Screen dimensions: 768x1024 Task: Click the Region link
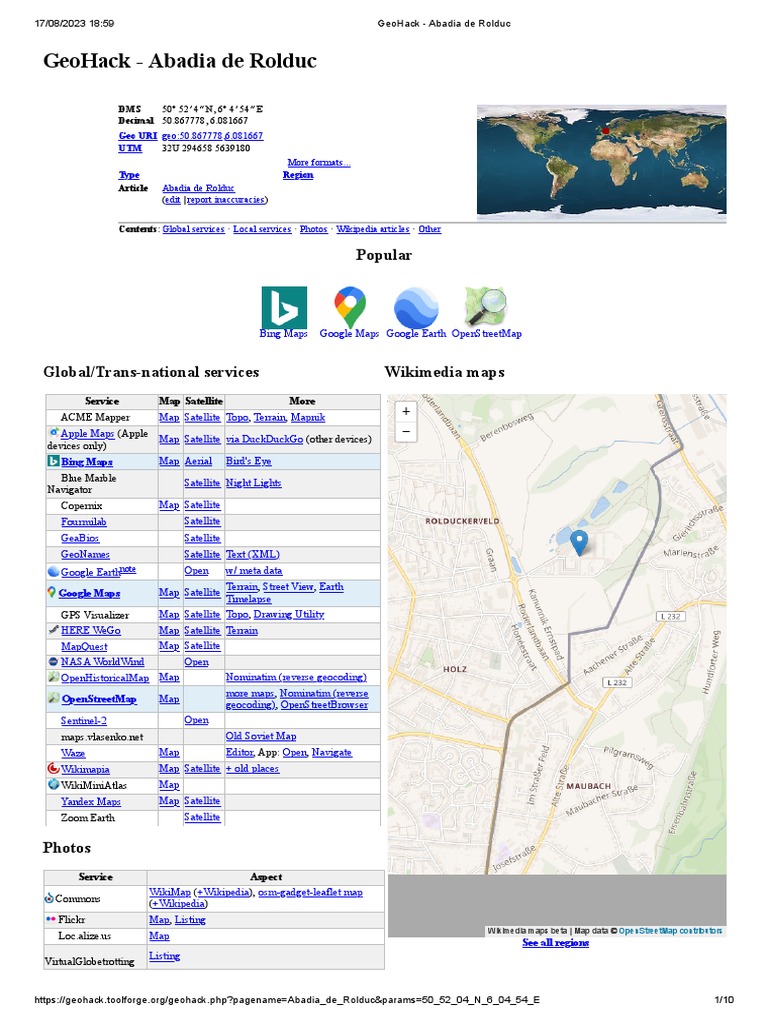pyautogui.click(x=298, y=175)
